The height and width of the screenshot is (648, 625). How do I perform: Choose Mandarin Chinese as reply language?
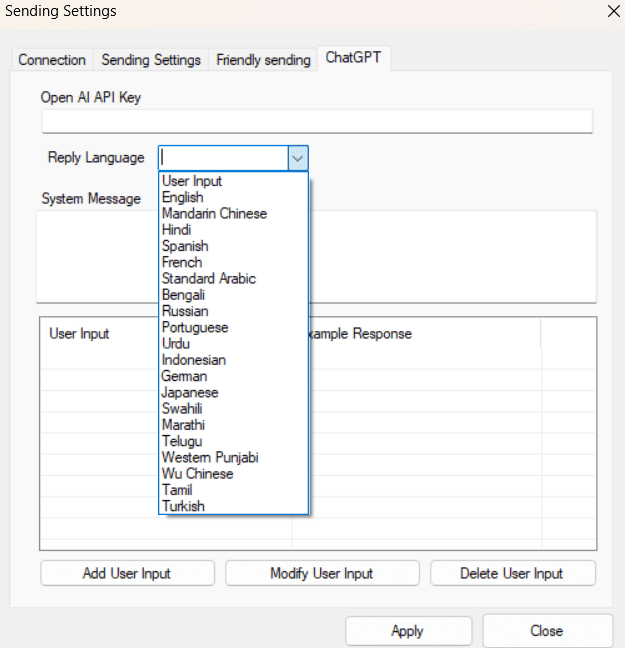coord(214,213)
